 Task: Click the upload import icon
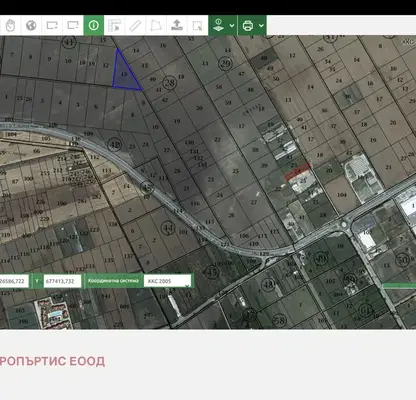177,25
